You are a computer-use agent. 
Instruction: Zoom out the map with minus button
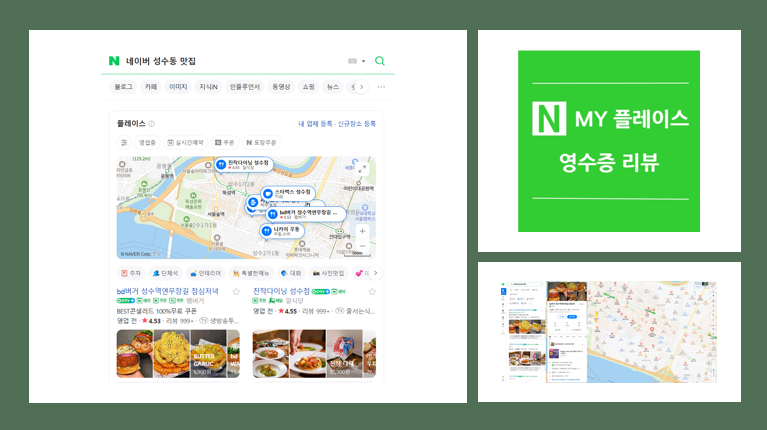pyautogui.click(x=362, y=246)
